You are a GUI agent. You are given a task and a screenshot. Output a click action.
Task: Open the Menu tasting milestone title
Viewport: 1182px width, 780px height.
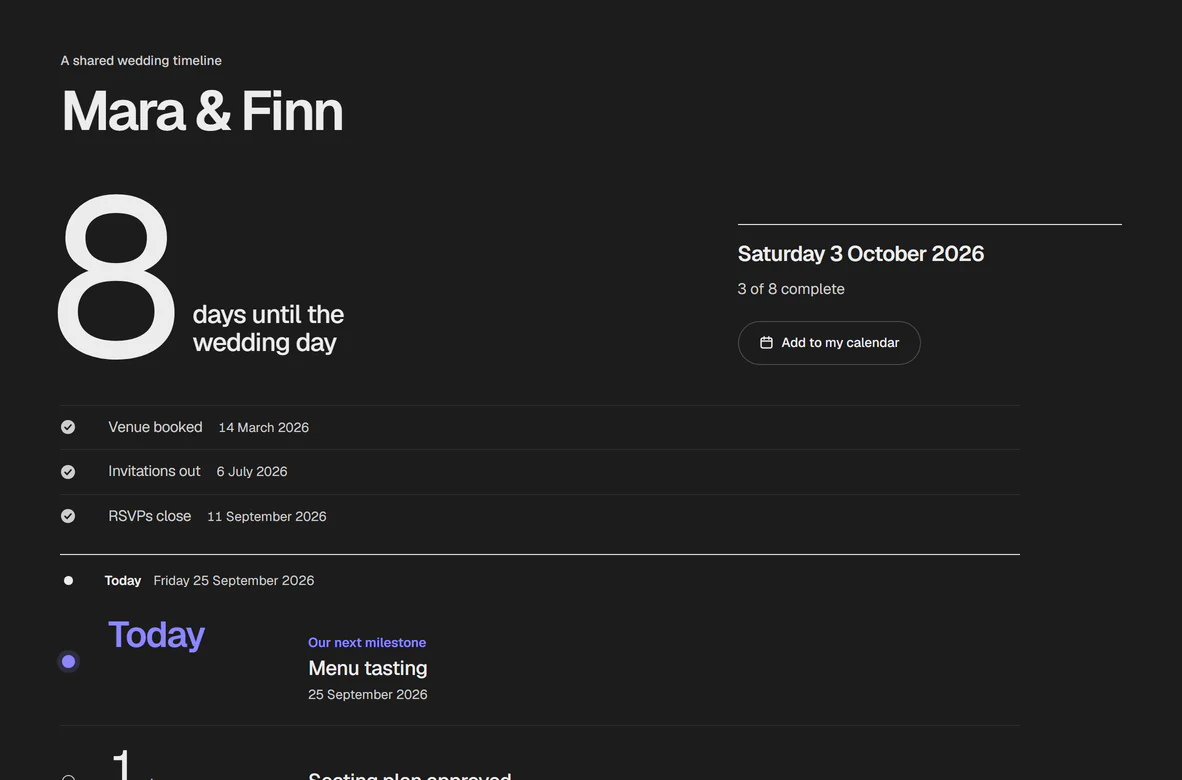pos(368,668)
